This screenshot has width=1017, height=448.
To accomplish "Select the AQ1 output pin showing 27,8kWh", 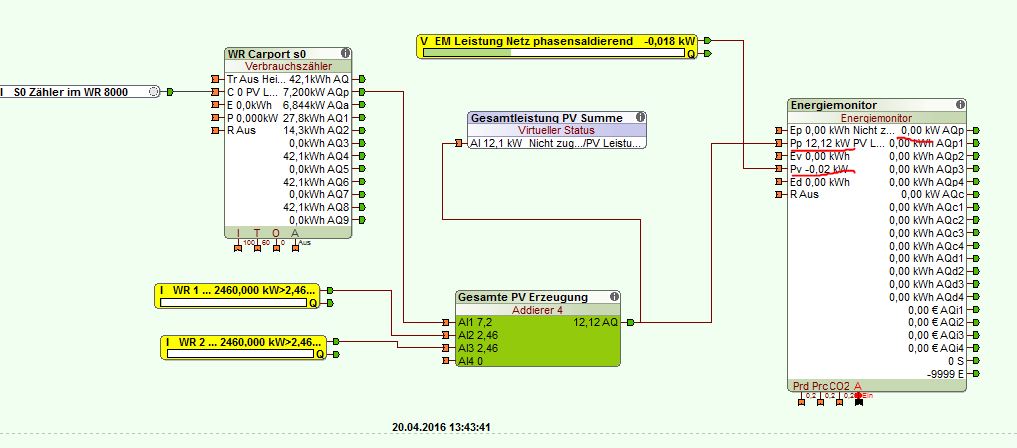I will [361, 117].
